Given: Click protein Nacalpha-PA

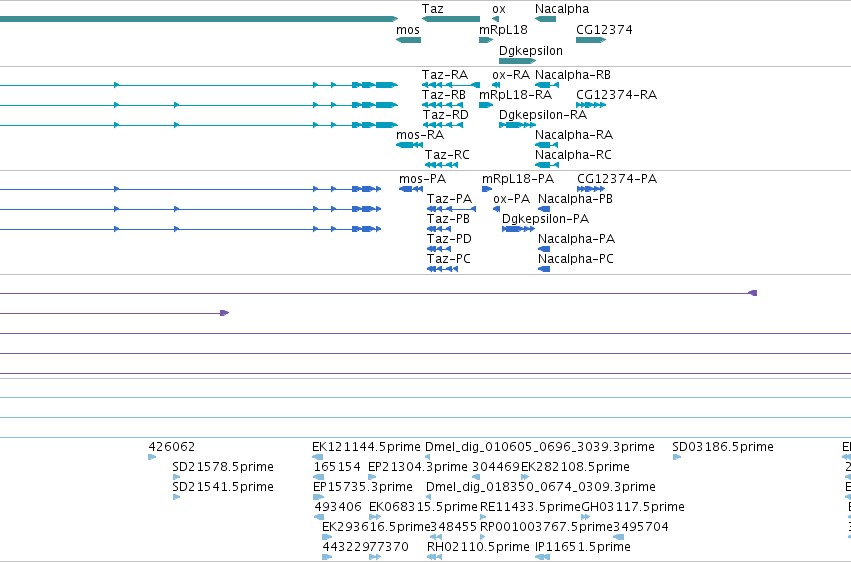Looking at the screenshot, I should pyautogui.click(x=576, y=239).
